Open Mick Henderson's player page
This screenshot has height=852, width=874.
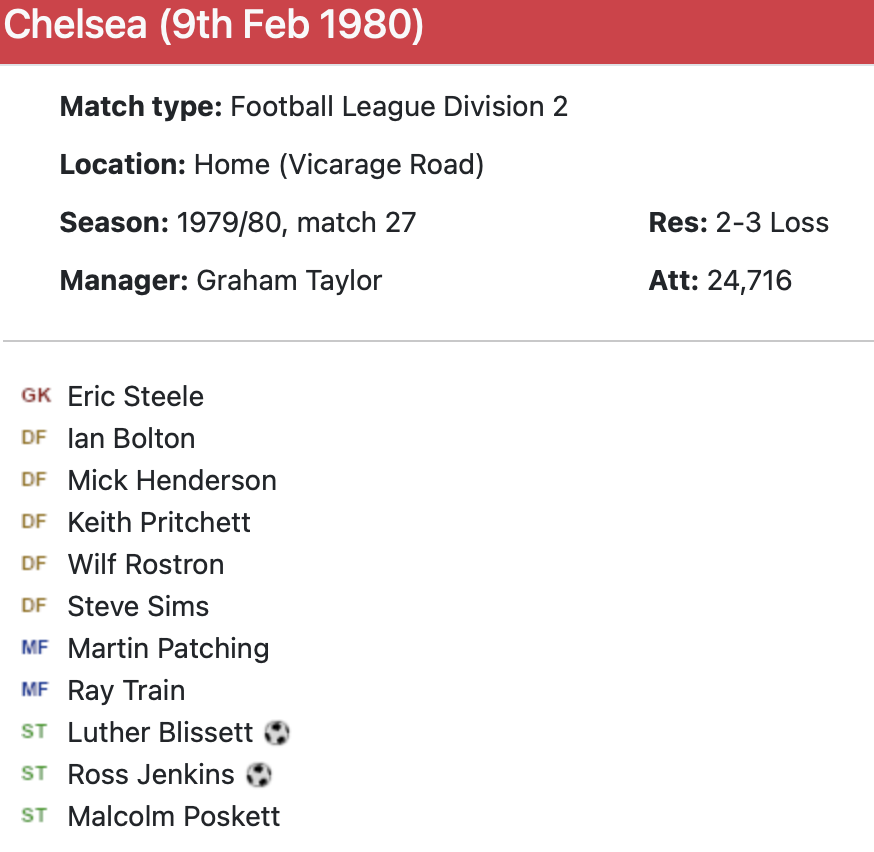172,480
